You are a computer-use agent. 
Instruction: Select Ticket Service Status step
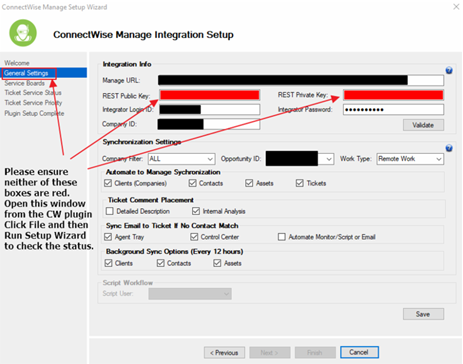[x=33, y=93]
